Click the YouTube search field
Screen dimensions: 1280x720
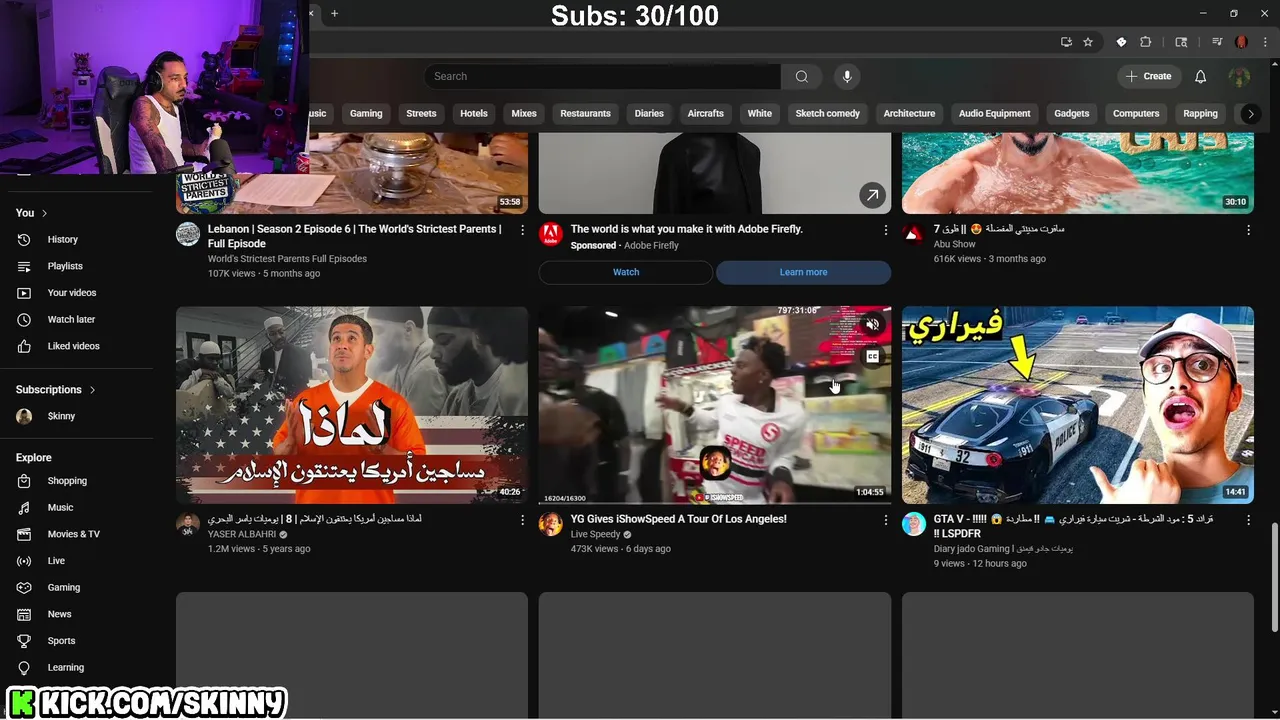[602, 77]
